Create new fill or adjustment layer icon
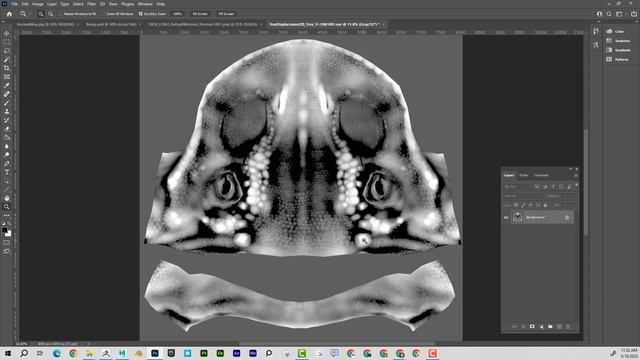 (541, 327)
